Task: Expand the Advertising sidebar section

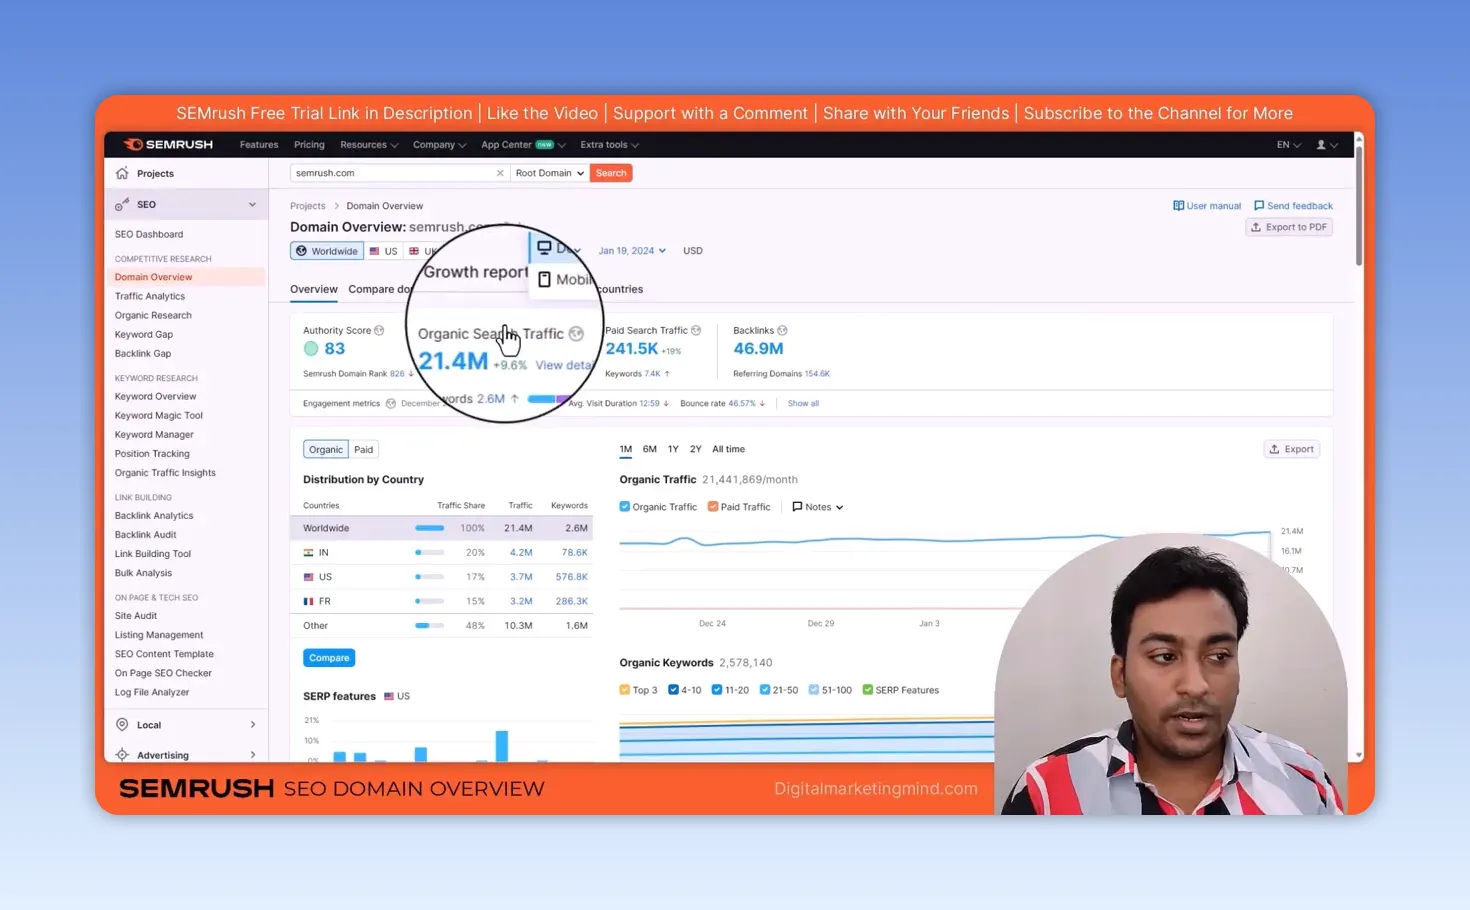Action: click(x=252, y=755)
